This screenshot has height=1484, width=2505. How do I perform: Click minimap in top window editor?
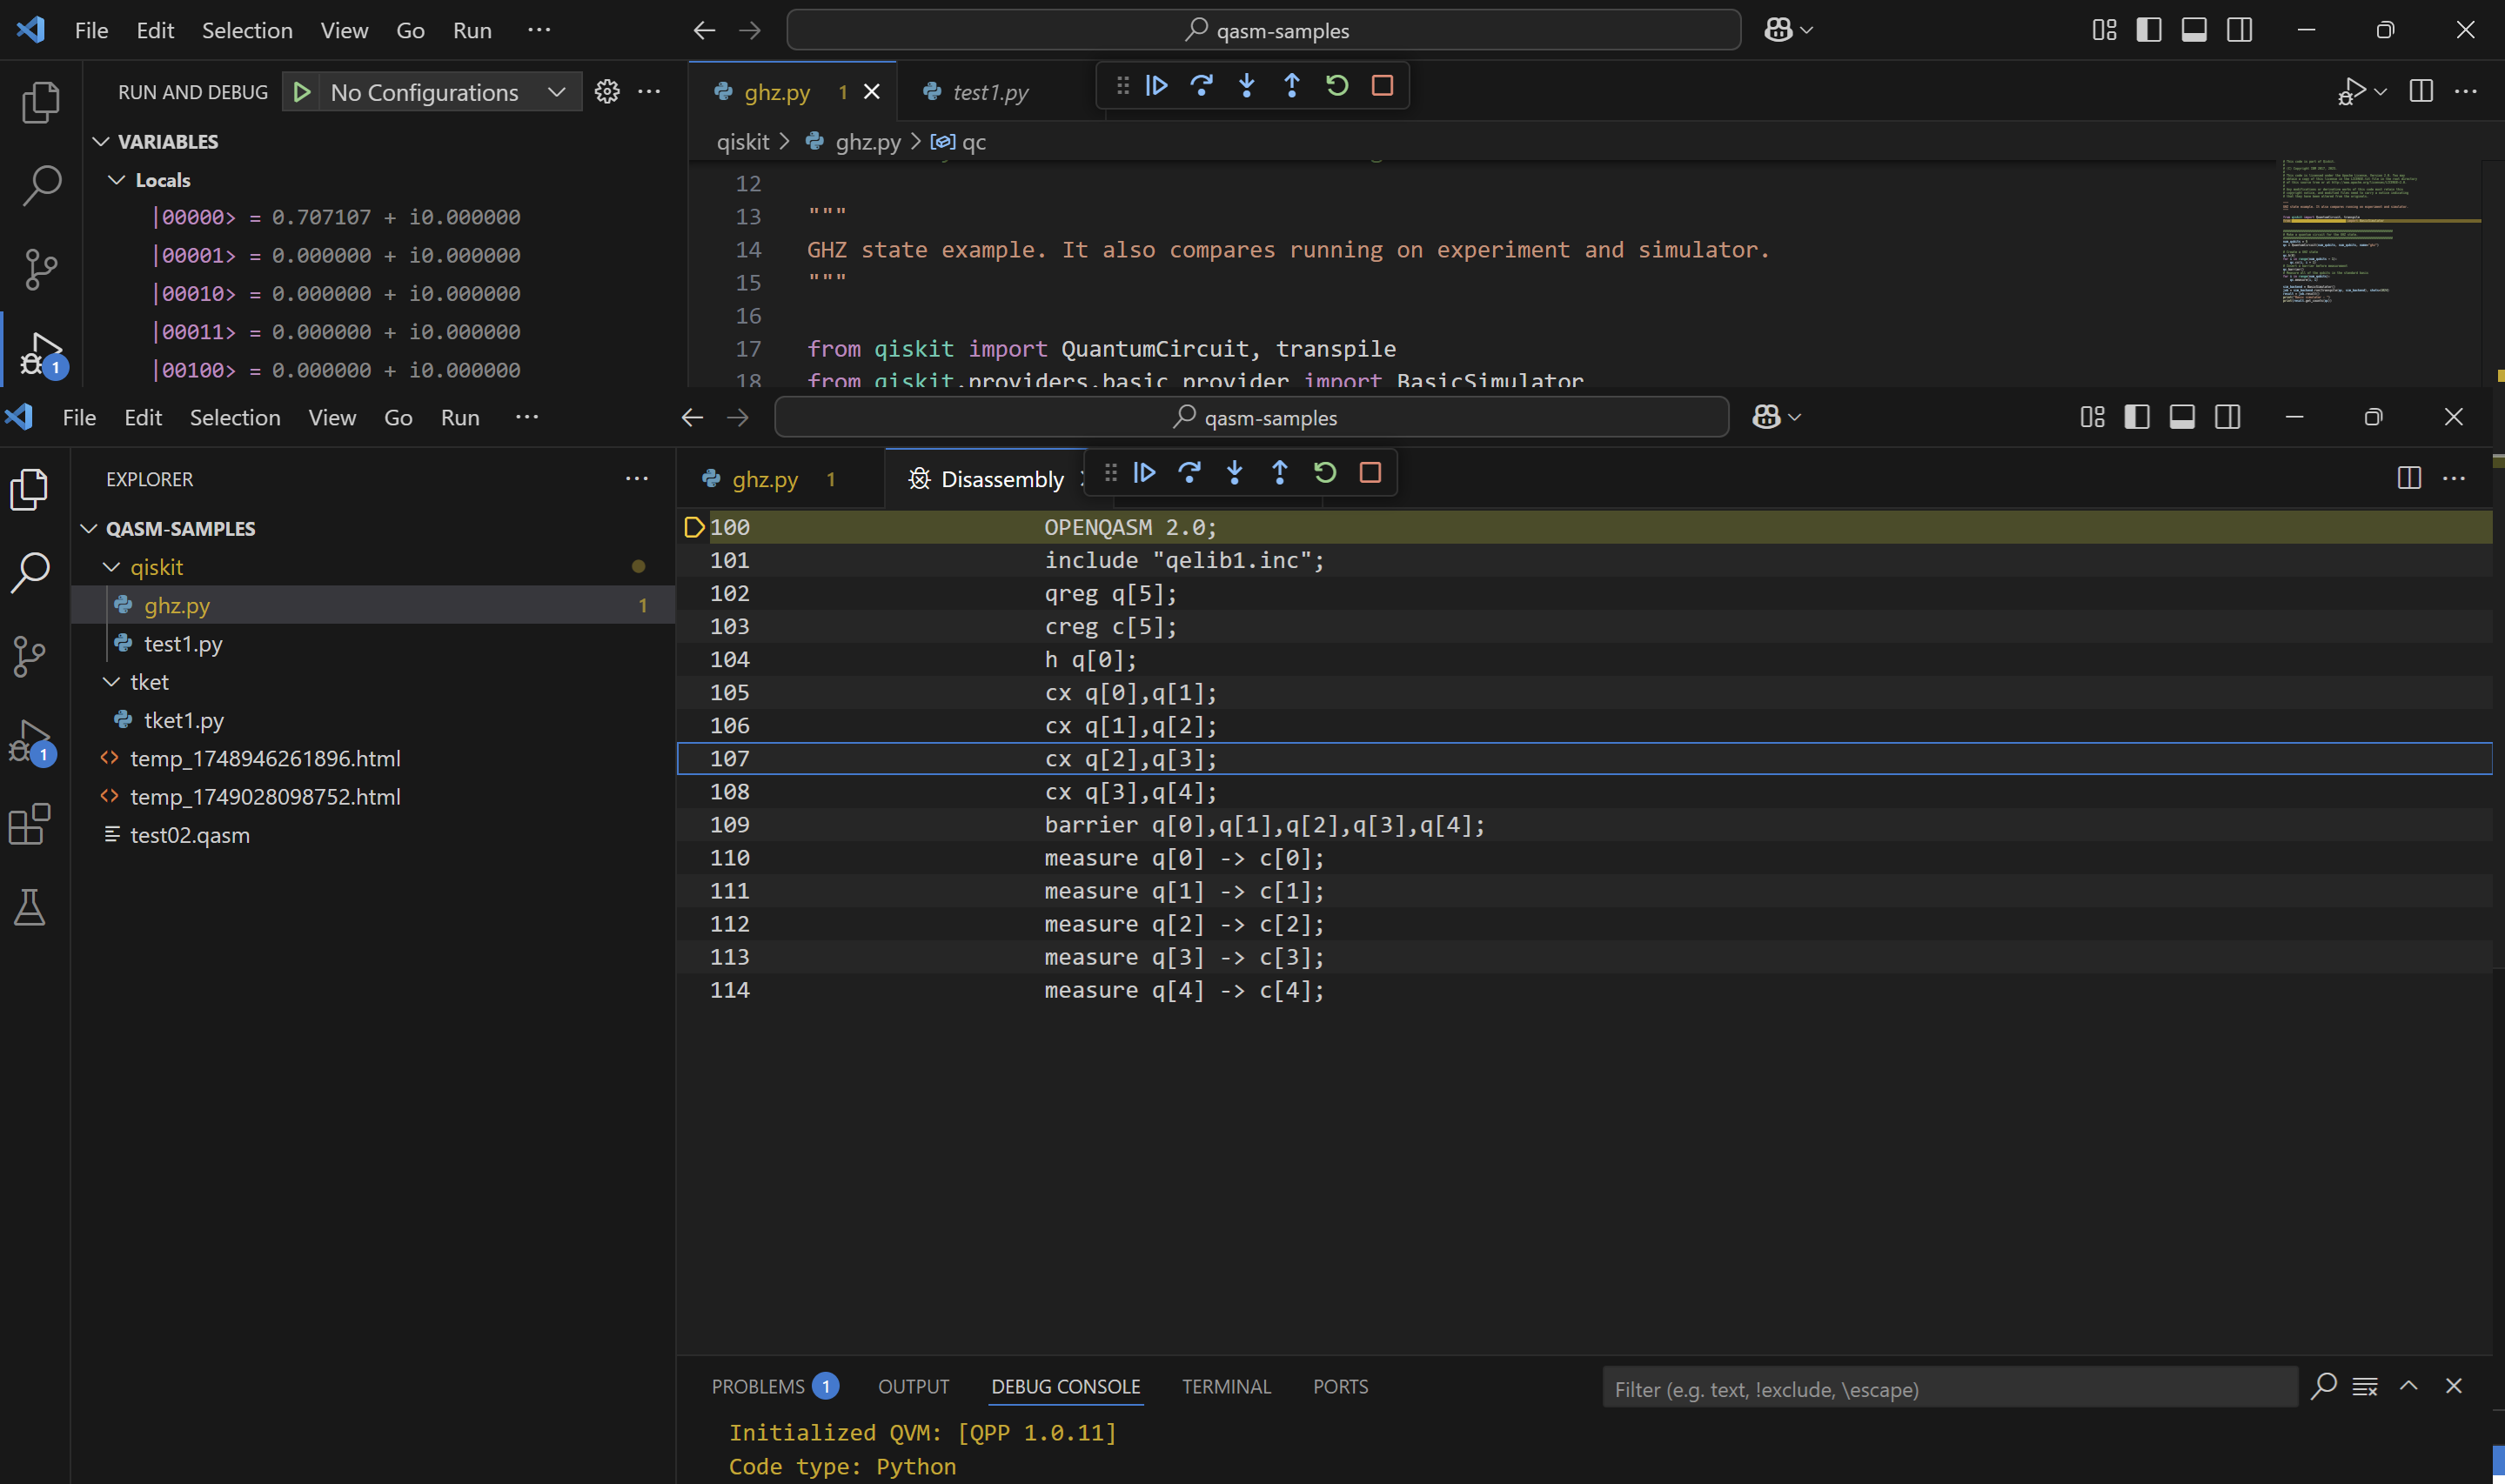(x=2380, y=272)
